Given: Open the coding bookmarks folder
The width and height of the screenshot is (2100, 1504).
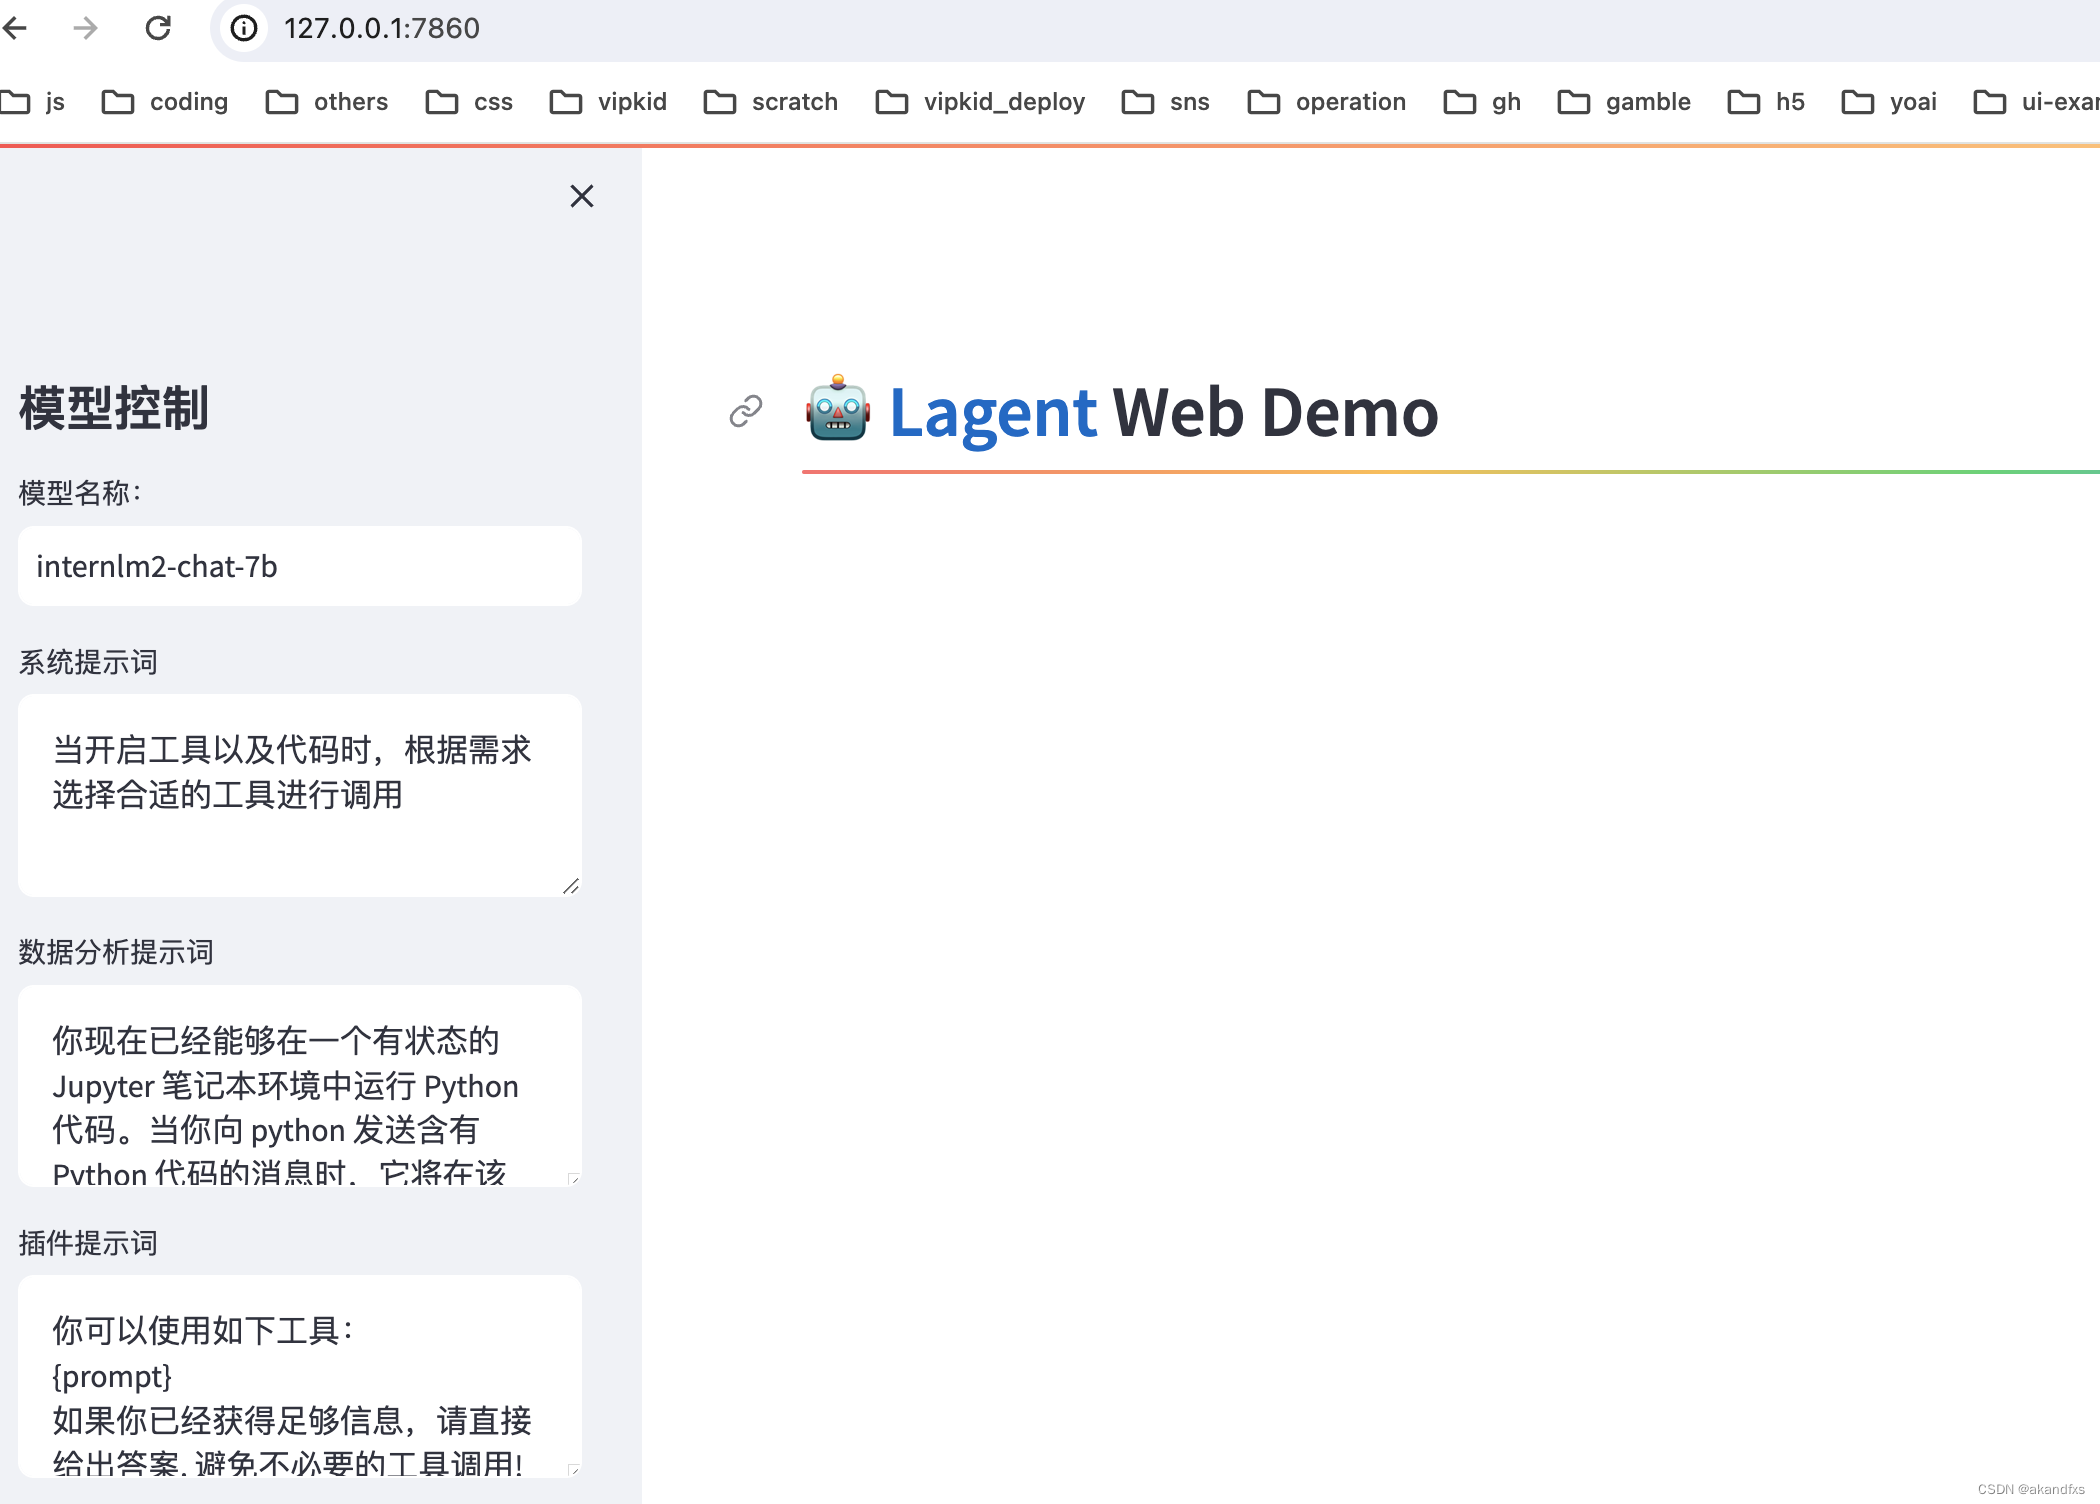Looking at the screenshot, I should pyautogui.click(x=165, y=102).
